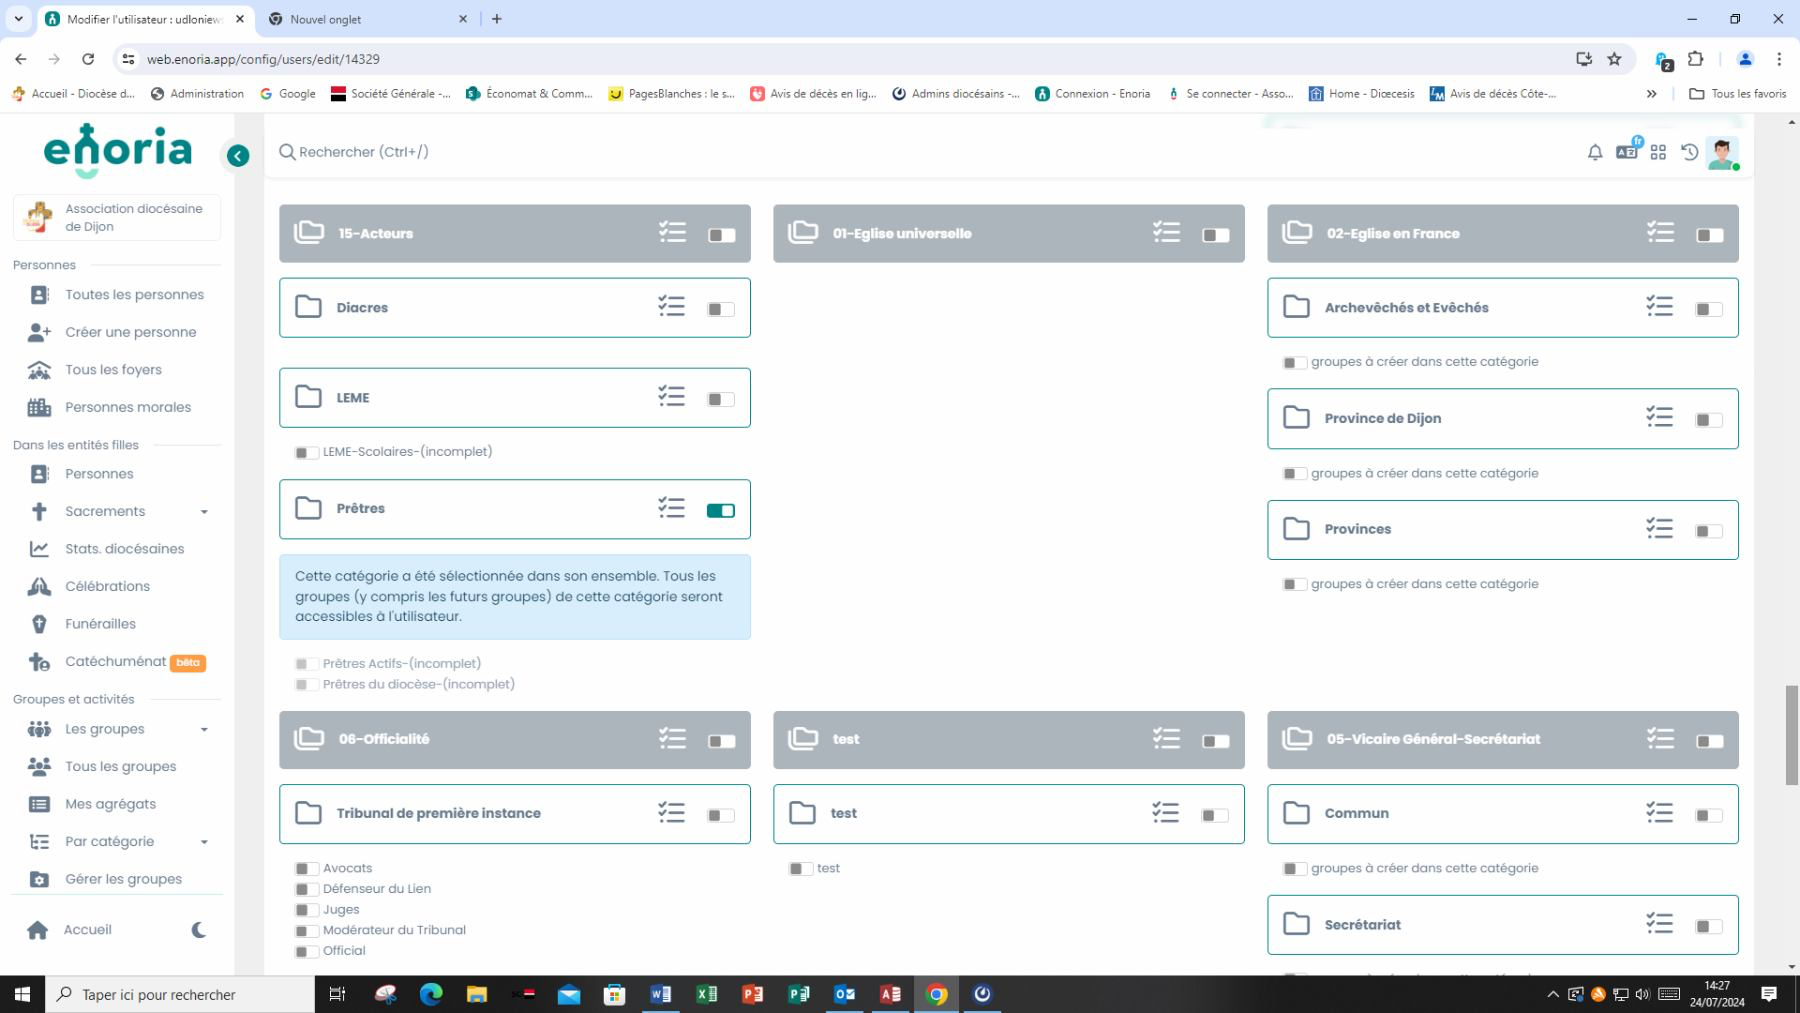Click the apps grid icon in header
This screenshot has width=1800, height=1013.
point(1658,153)
